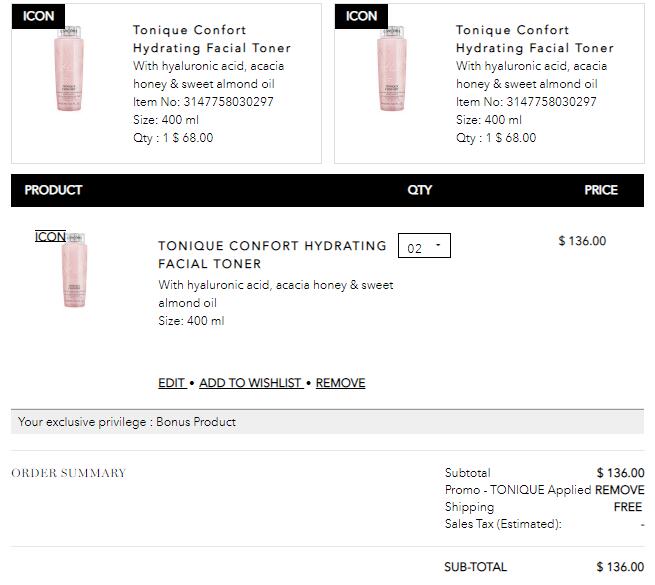Screen dimensions: 655x585
Task: Remove the applied TONIQUE promo
Action: (619, 490)
